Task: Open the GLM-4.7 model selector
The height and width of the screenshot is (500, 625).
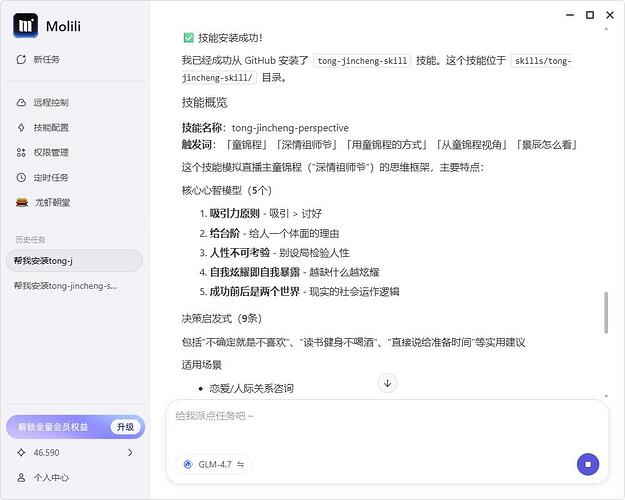Action: point(214,465)
